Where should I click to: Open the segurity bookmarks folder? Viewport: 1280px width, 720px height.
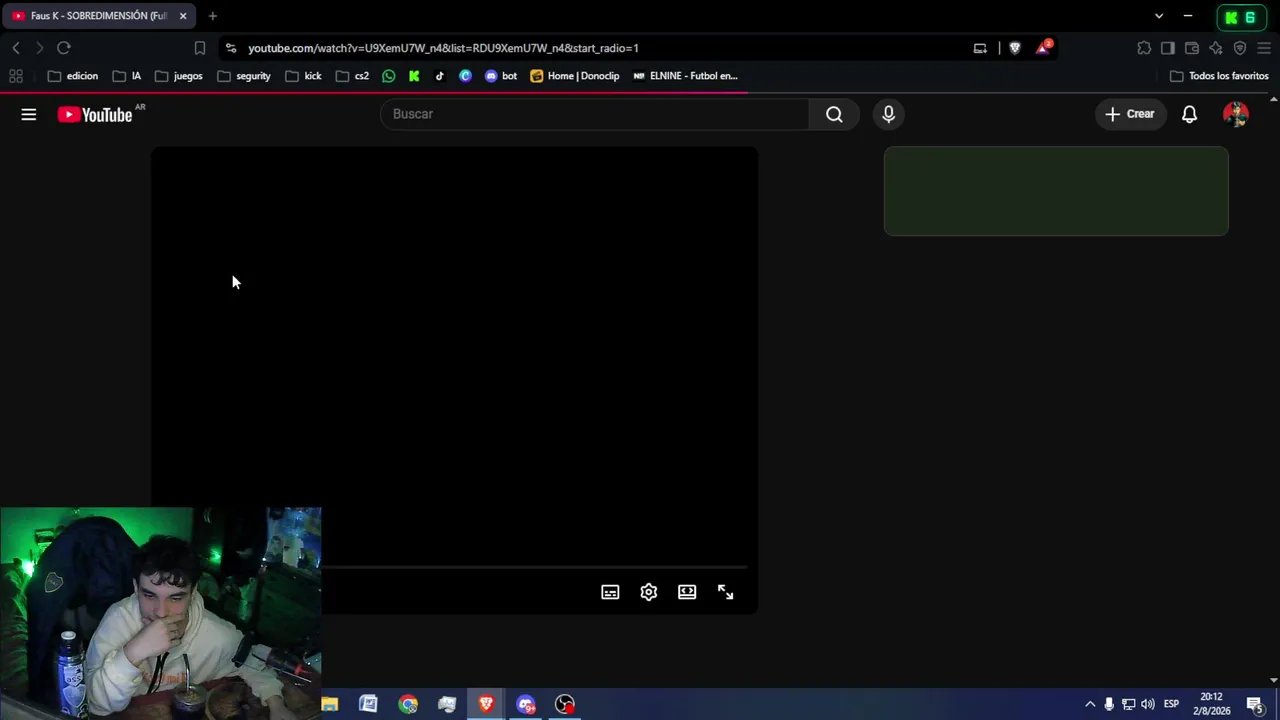[244, 76]
